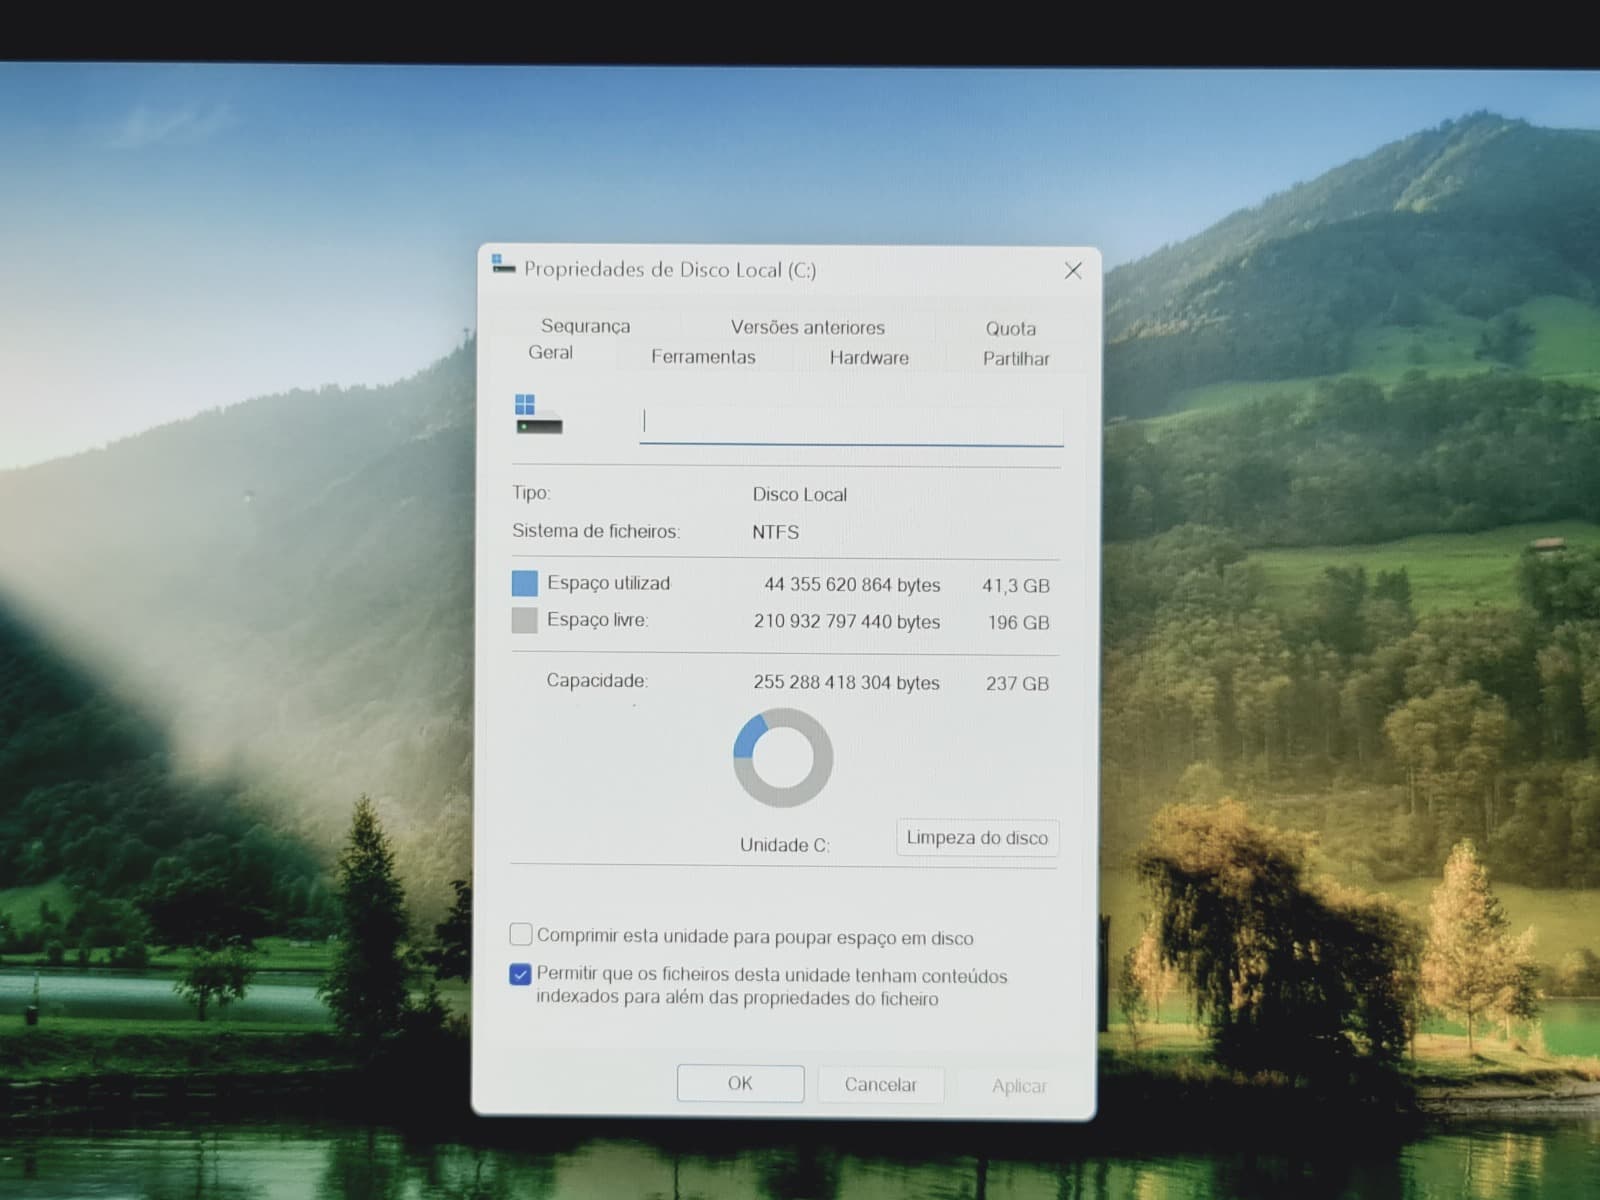The width and height of the screenshot is (1600, 1200).
Task: Click the 'Unidade C:' label
Action: (785, 845)
